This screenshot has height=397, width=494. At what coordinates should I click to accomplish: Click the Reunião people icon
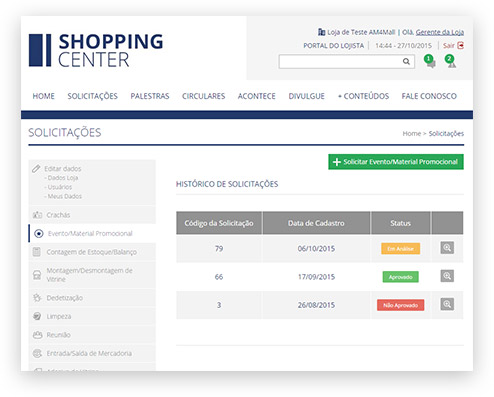(37, 335)
